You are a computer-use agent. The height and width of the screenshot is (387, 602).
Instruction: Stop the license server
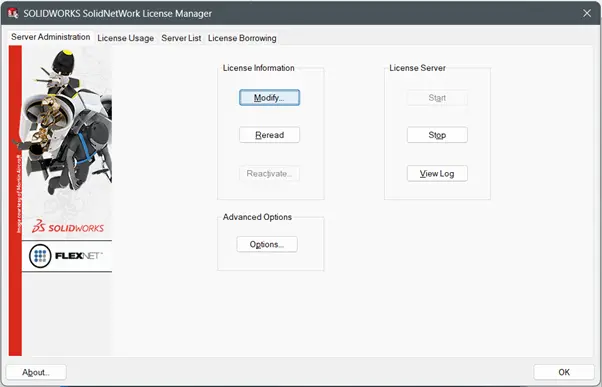[x=437, y=135]
